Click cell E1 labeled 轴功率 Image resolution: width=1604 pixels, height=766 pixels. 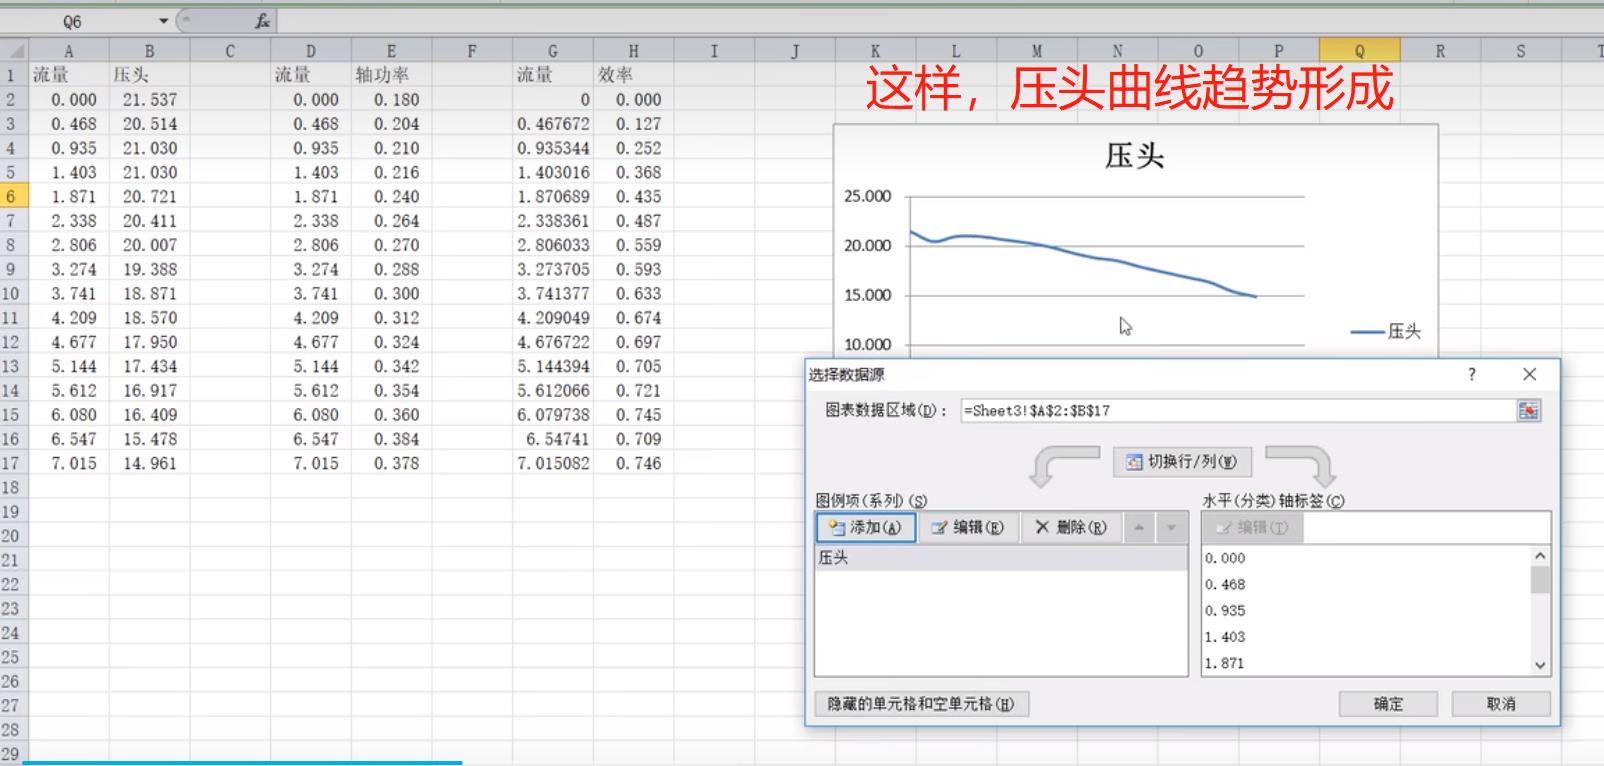[x=391, y=75]
